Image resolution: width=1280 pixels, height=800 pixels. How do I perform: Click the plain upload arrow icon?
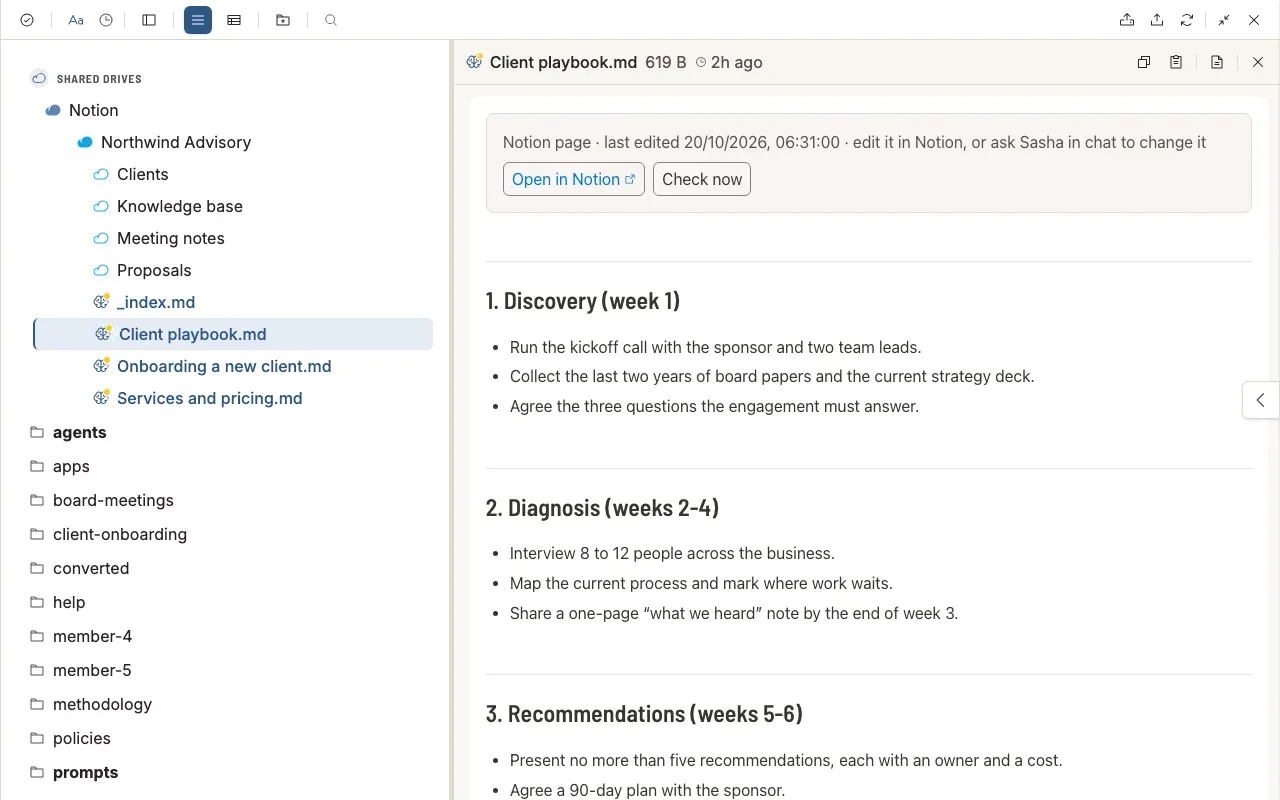(x=1157, y=20)
